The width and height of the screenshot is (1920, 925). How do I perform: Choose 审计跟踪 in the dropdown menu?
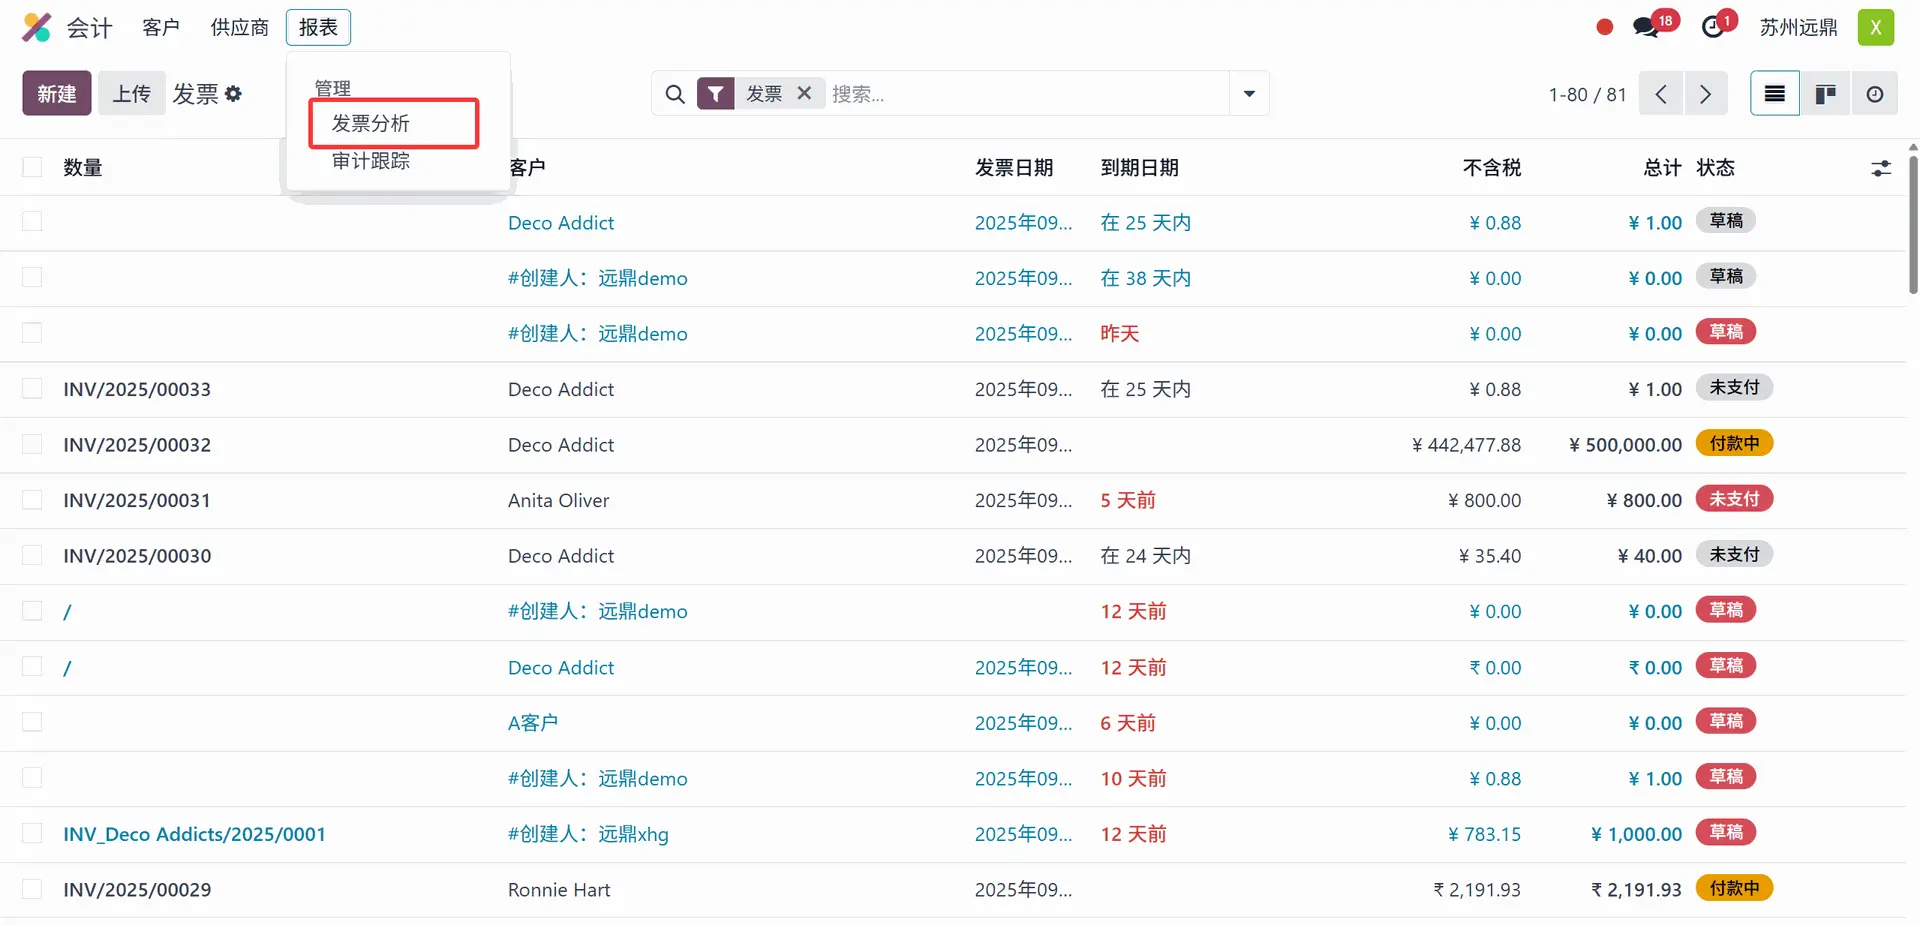(371, 161)
